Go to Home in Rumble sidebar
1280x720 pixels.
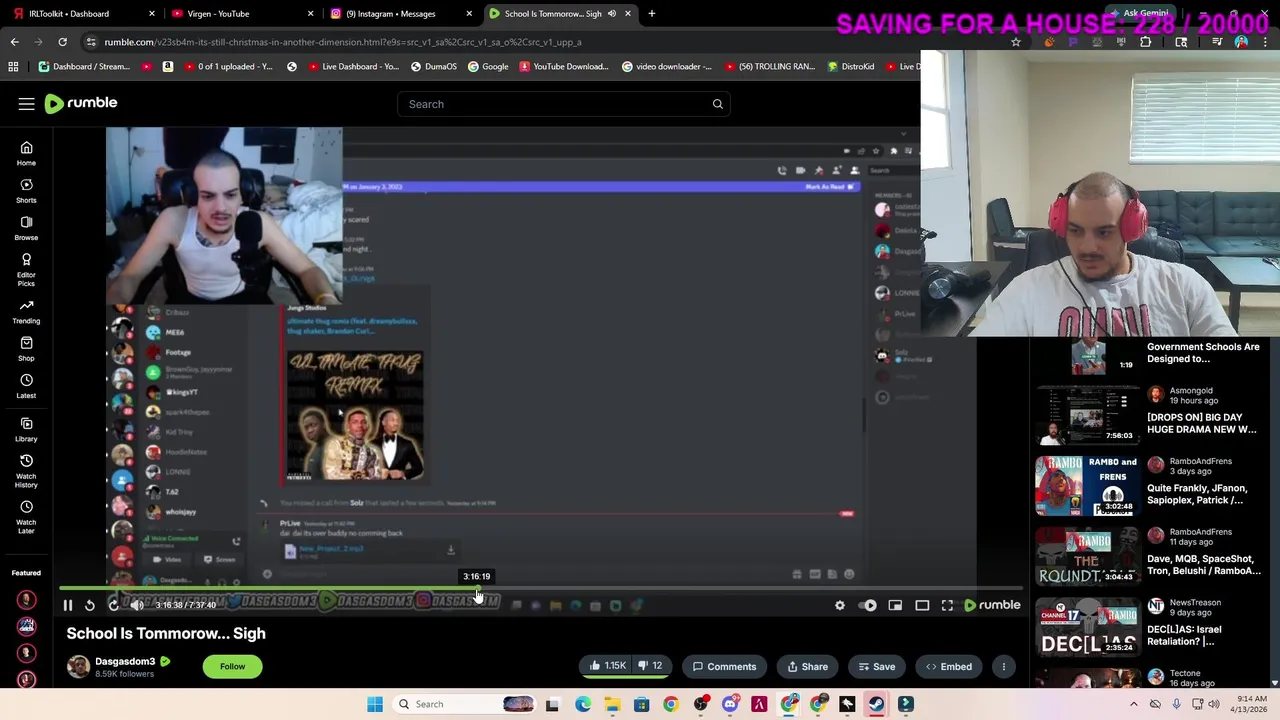click(26, 153)
